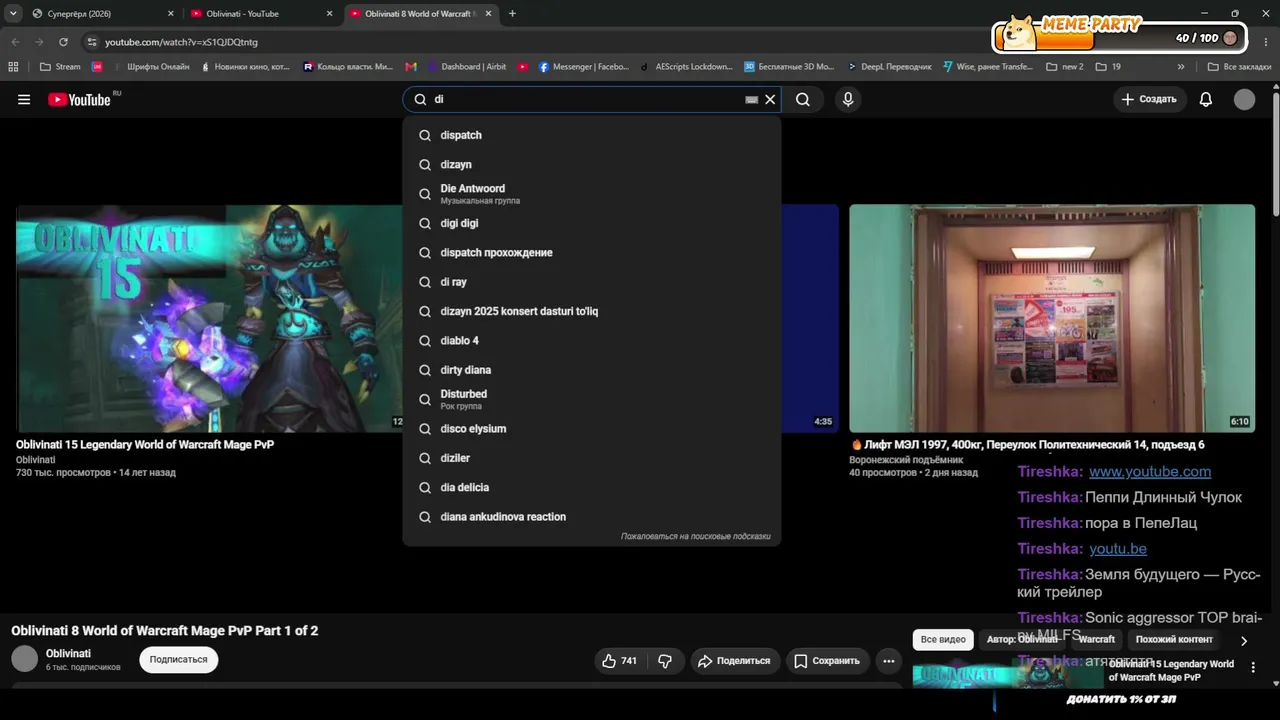Open the three-dot more actions menu
The height and width of the screenshot is (720, 1280).
click(x=888, y=661)
